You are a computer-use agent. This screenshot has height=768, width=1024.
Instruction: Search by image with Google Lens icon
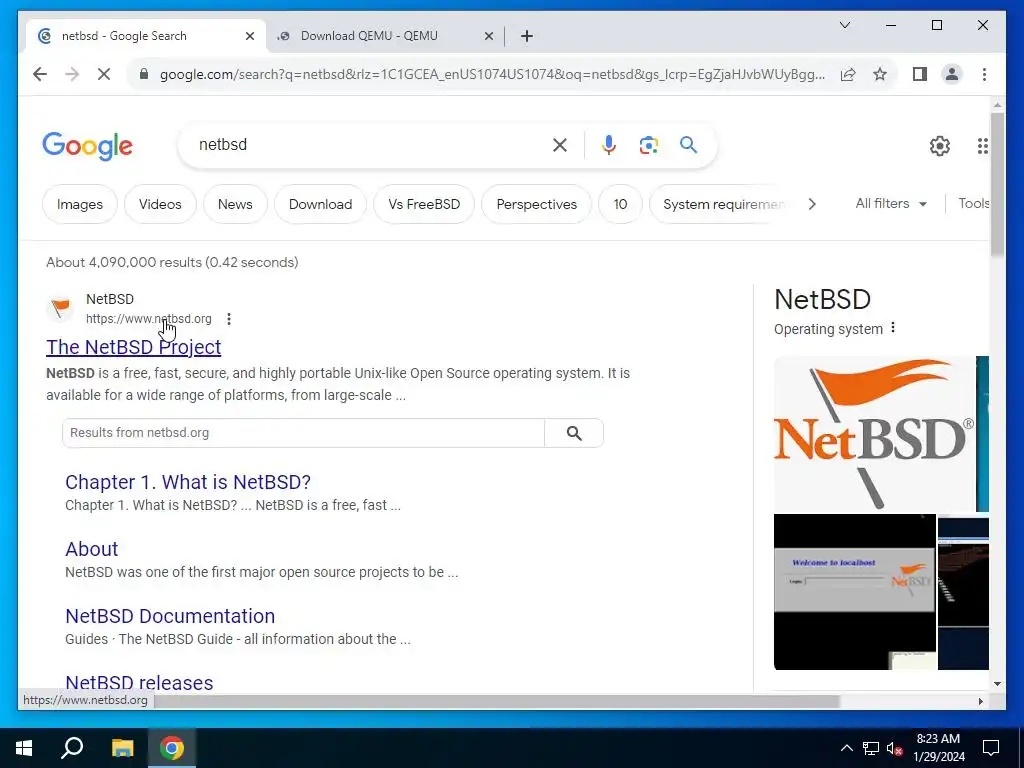(x=648, y=144)
